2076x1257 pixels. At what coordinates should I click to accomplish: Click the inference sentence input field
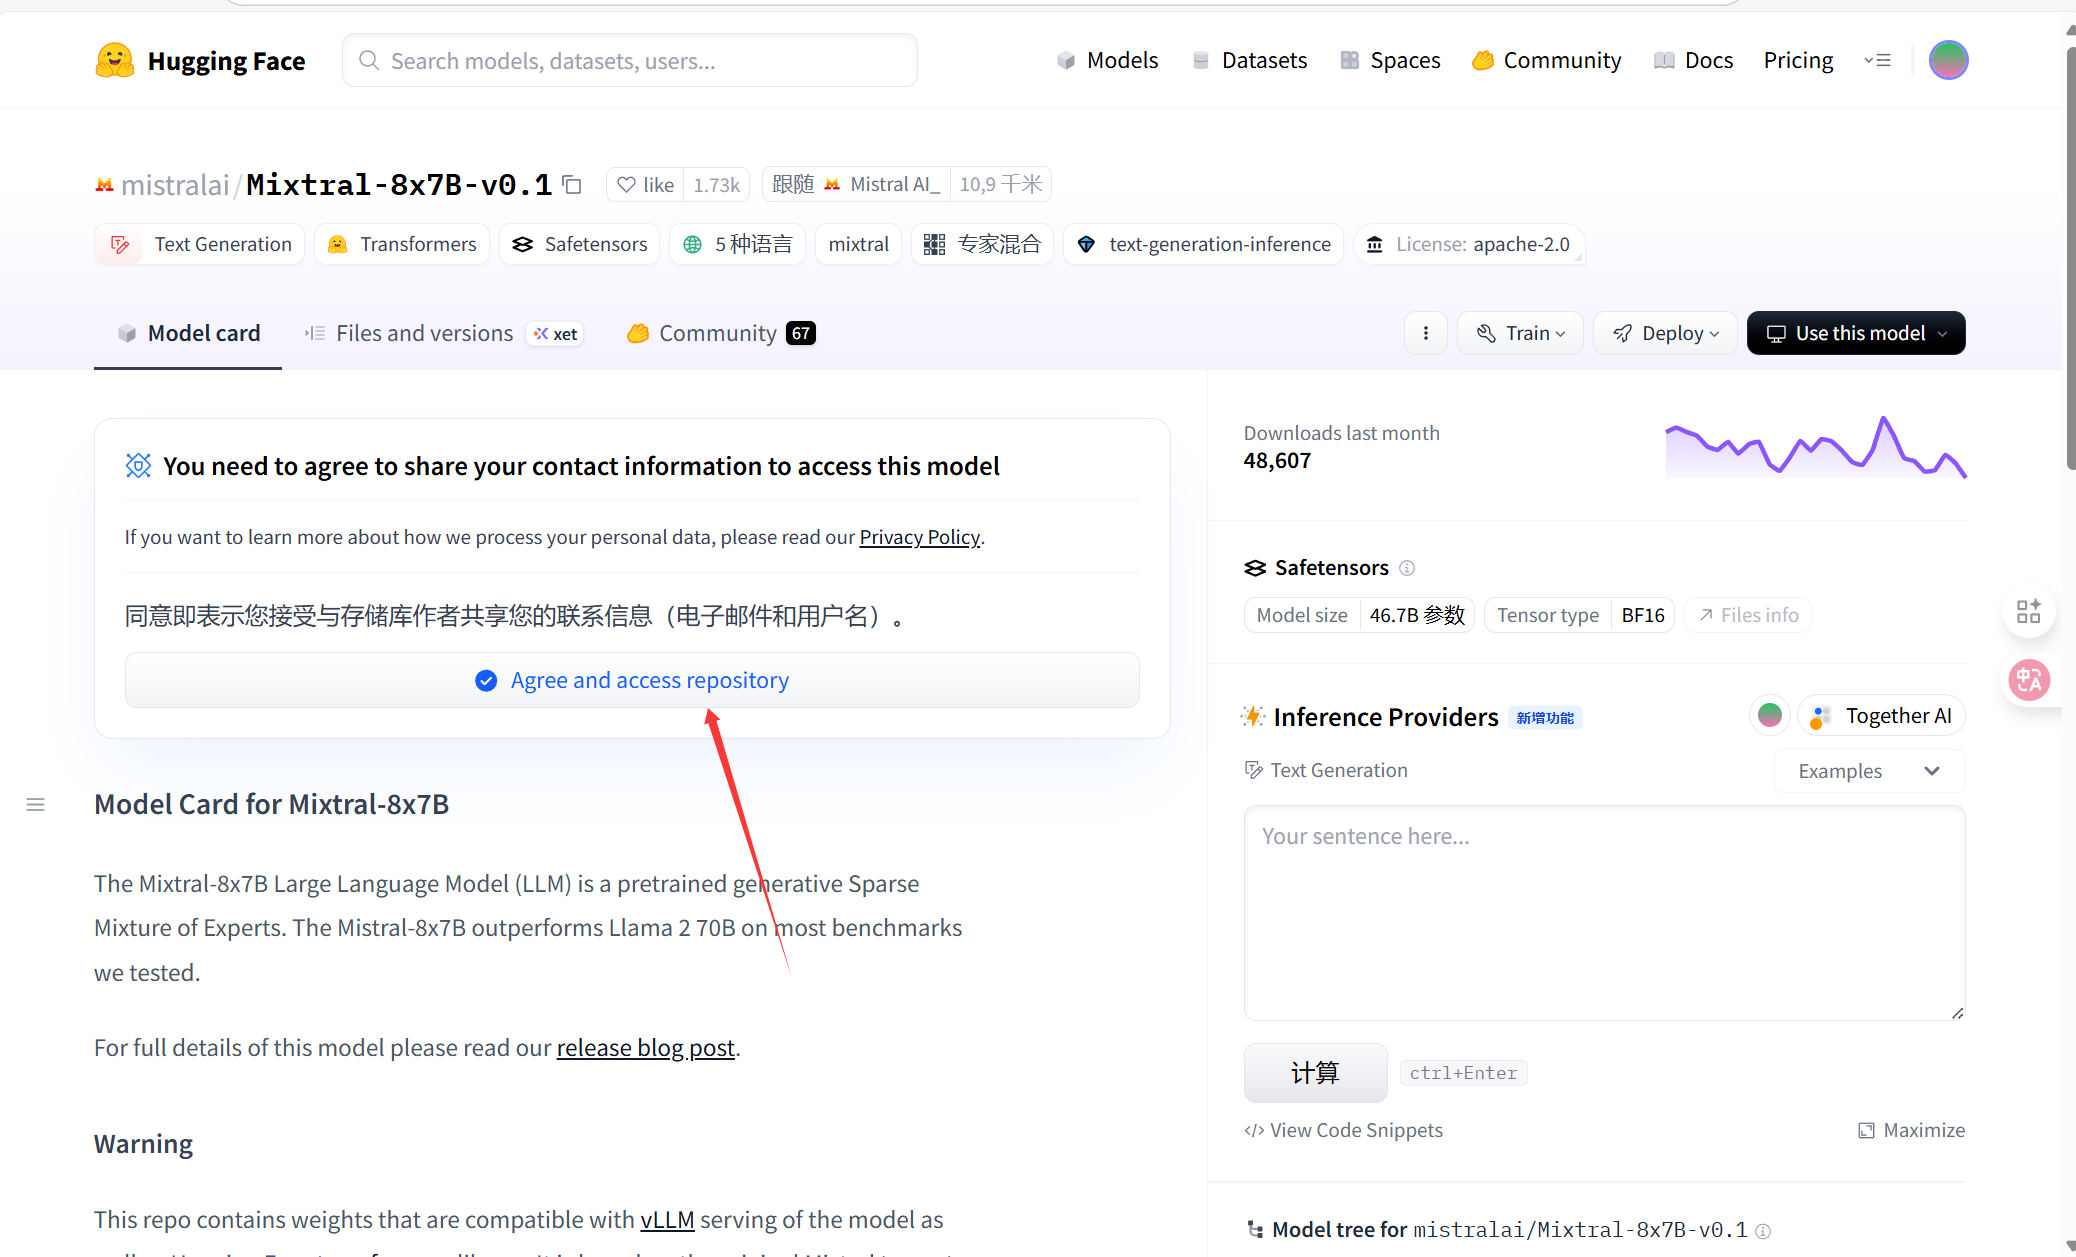[1600, 910]
